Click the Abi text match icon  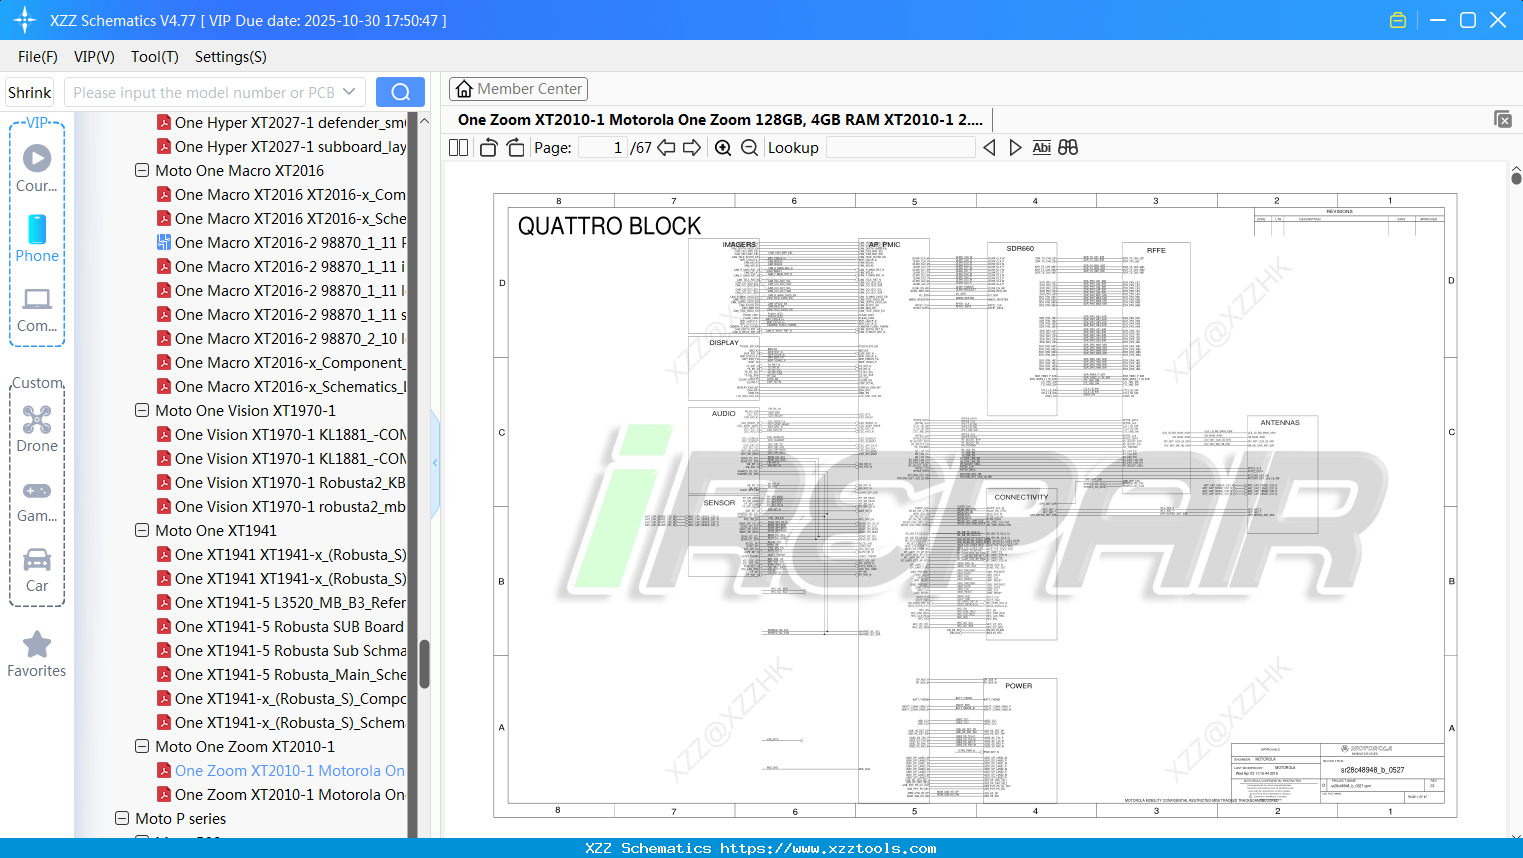click(1041, 148)
